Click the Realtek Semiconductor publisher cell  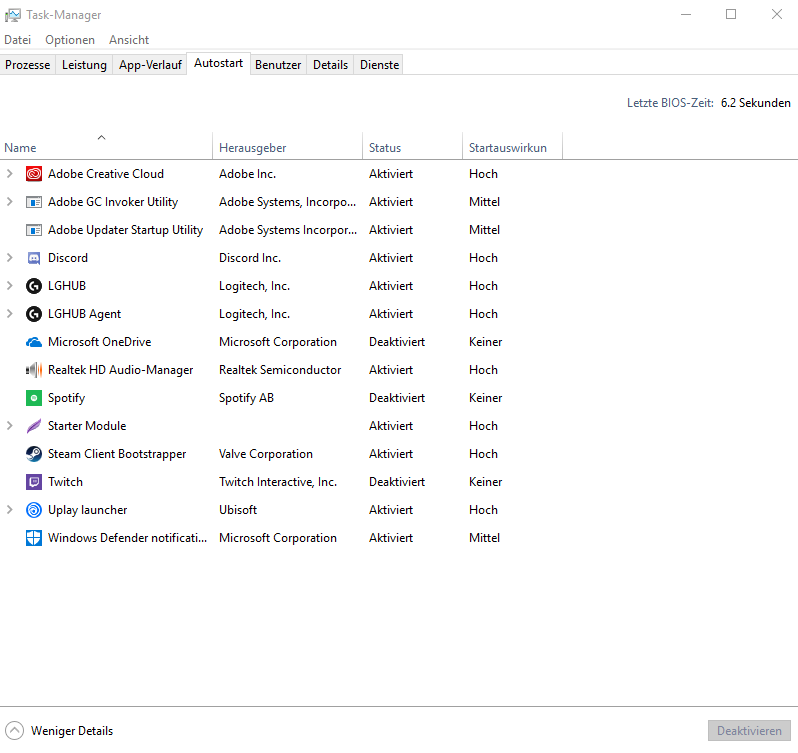point(280,370)
